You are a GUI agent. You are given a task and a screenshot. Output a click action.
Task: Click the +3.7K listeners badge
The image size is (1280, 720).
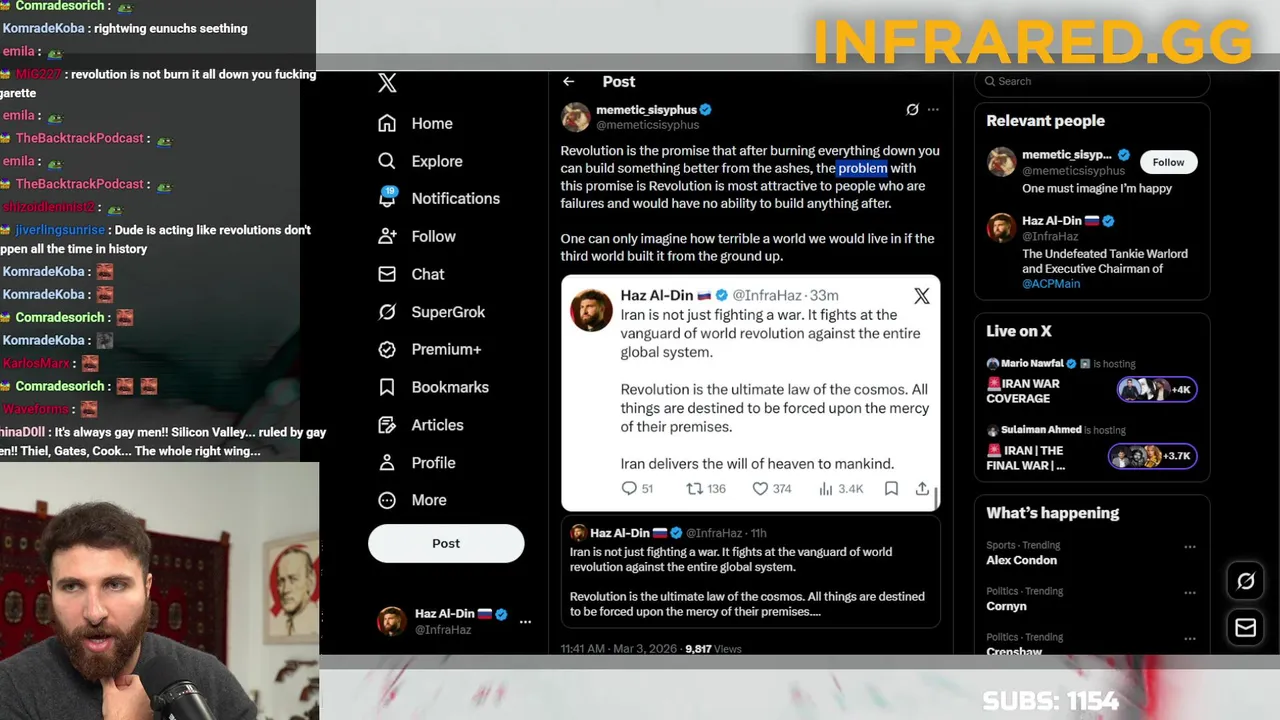pos(1152,456)
